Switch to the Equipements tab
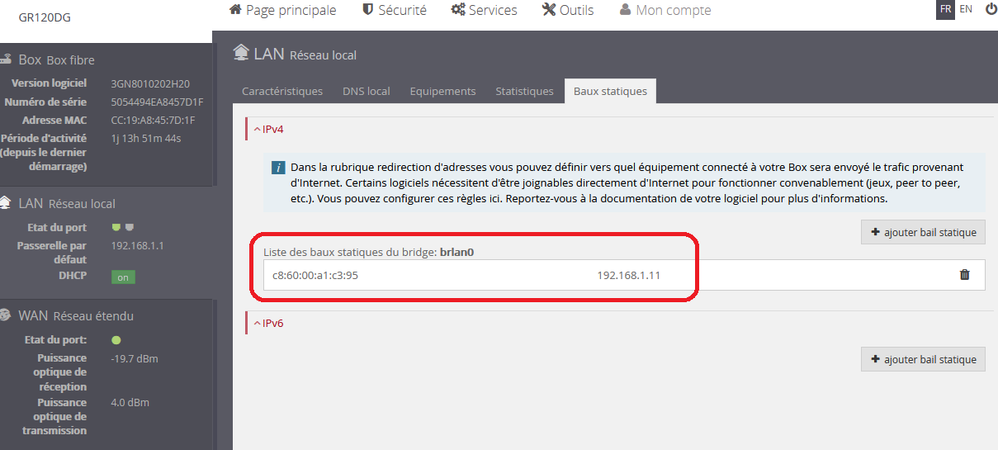This screenshot has height=450, width=998. pyautogui.click(x=442, y=91)
